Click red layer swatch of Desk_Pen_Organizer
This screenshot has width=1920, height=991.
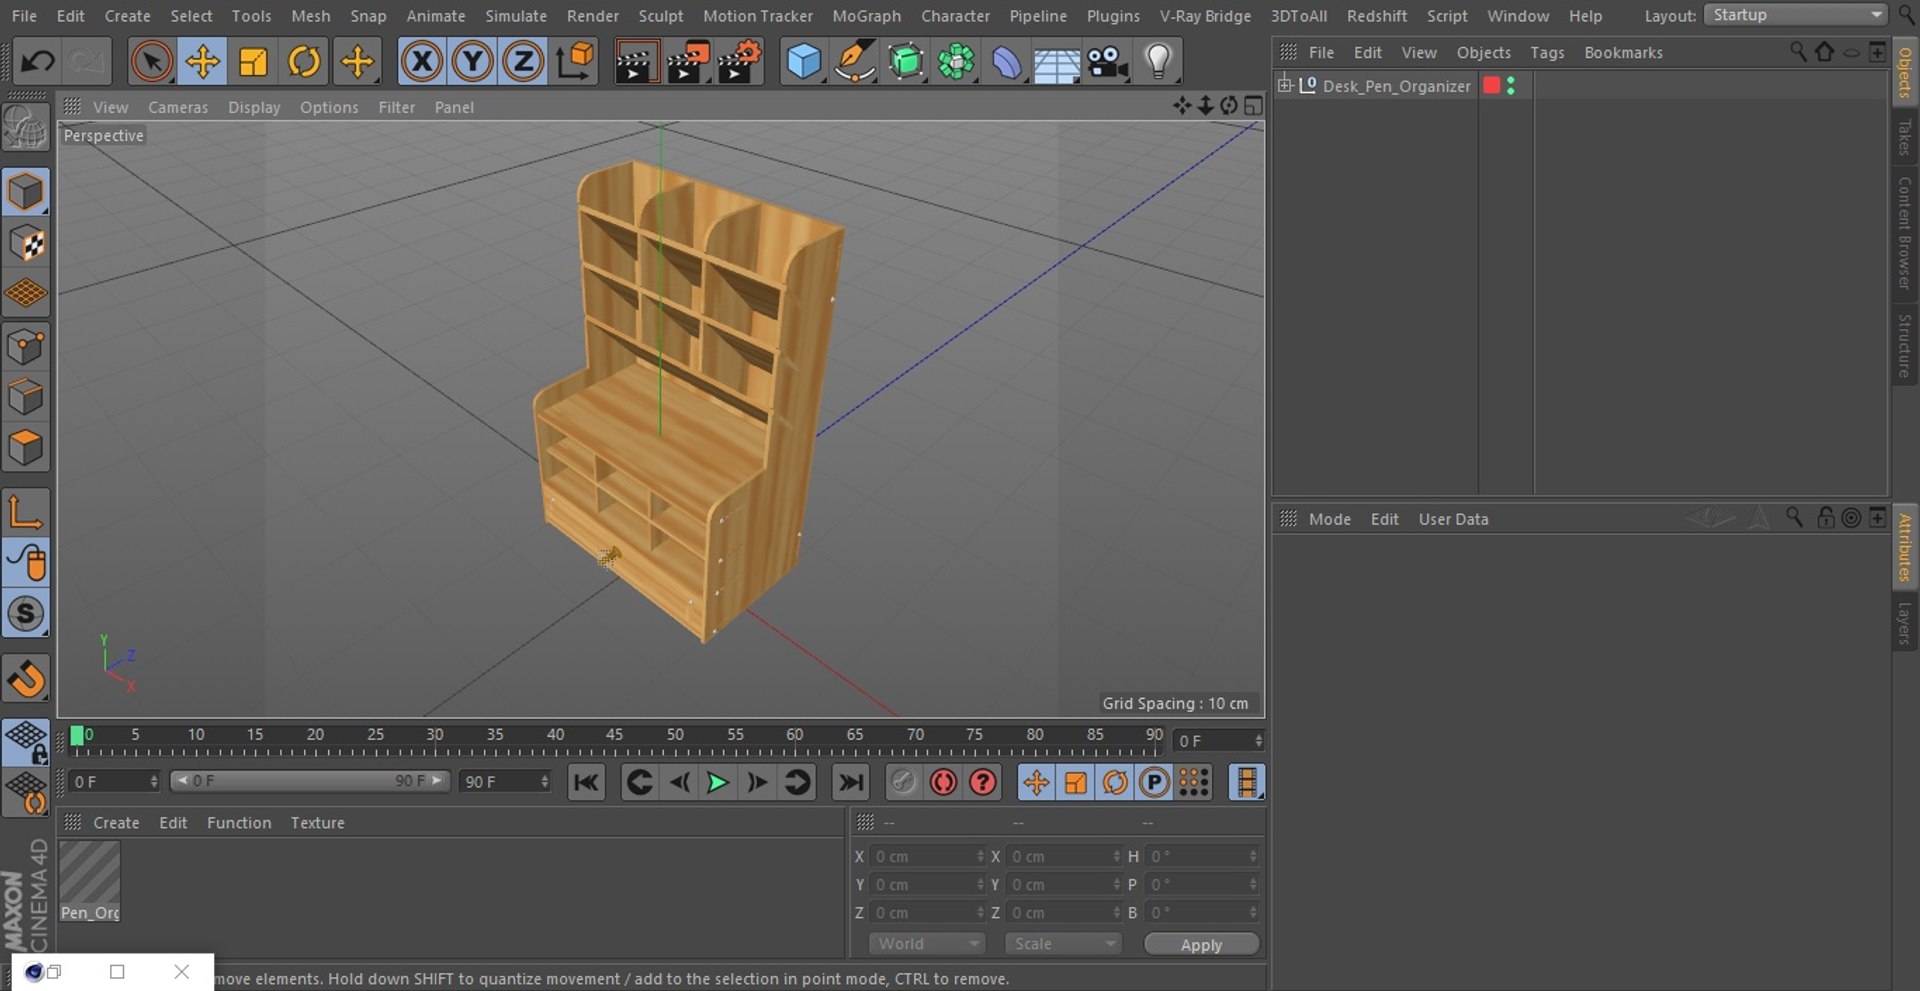(x=1491, y=86)
